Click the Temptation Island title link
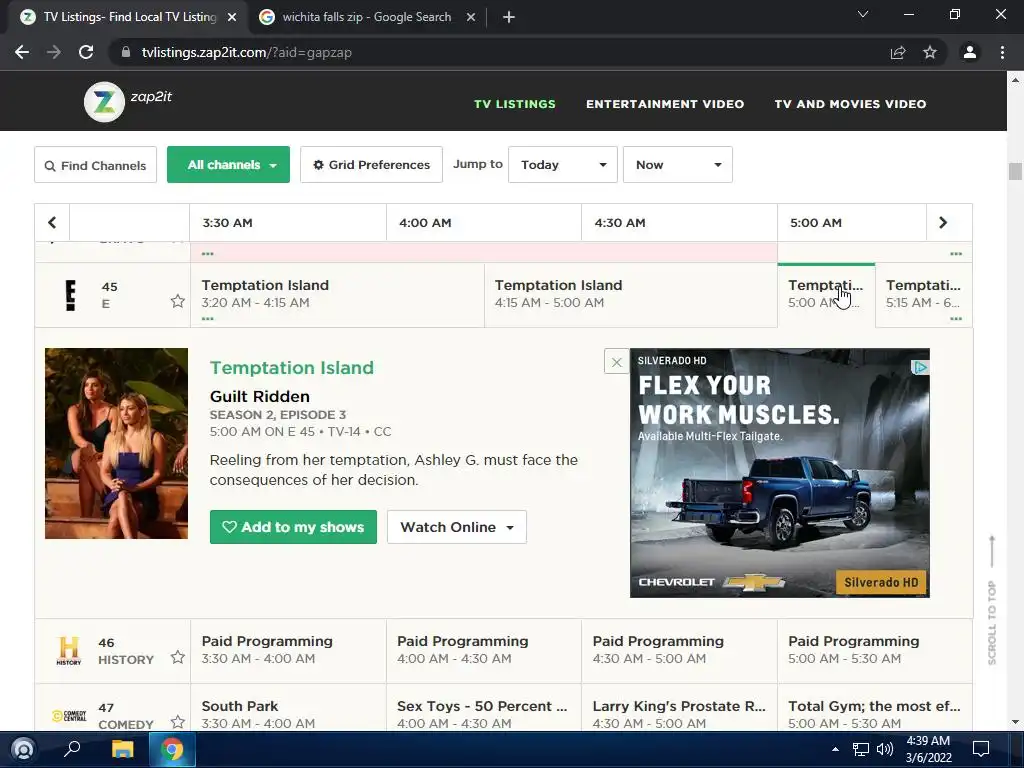Screen dimensions: 1024x768 (292, 368)
